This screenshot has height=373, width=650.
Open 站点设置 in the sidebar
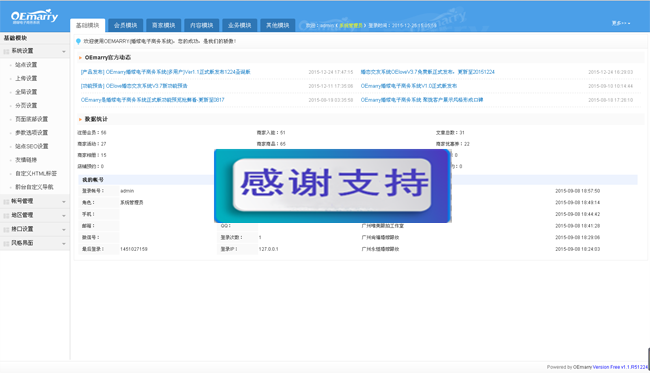pos(26,65)
